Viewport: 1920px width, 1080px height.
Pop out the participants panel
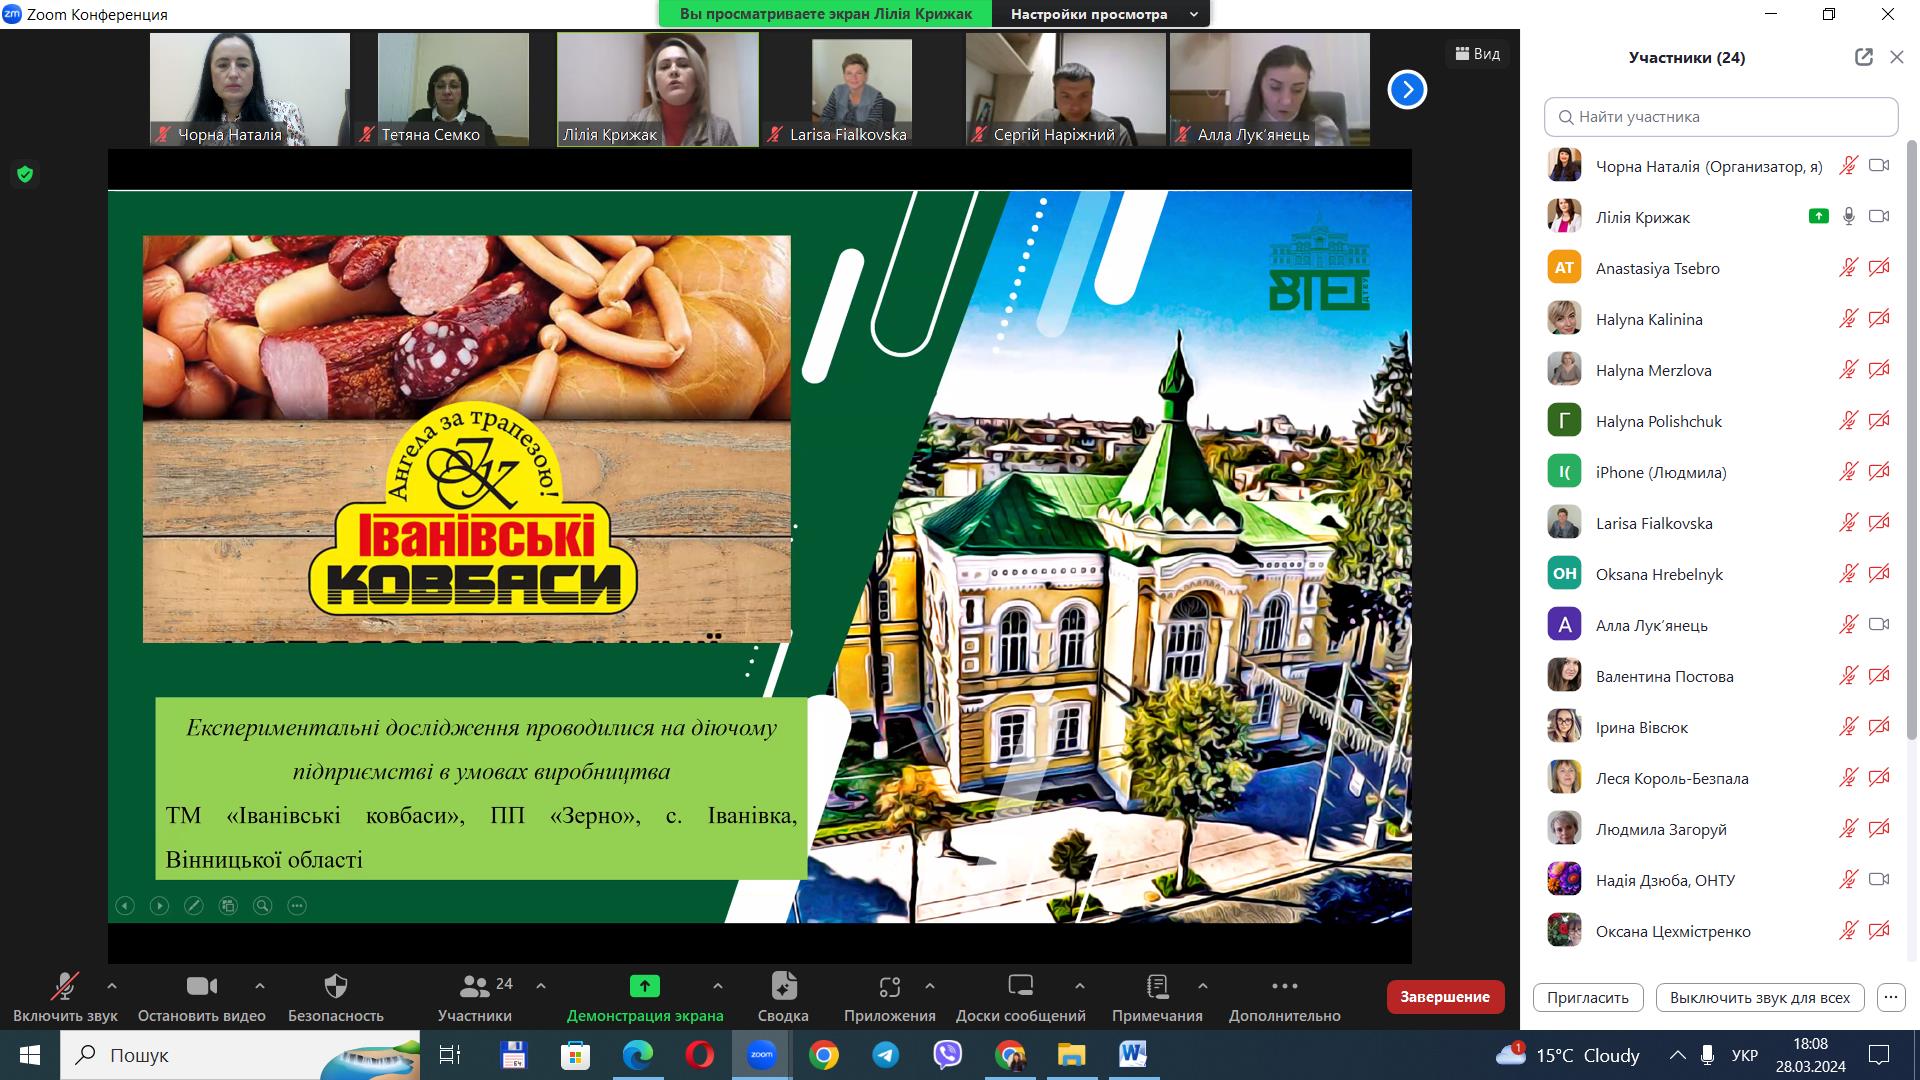(1863, 57)
